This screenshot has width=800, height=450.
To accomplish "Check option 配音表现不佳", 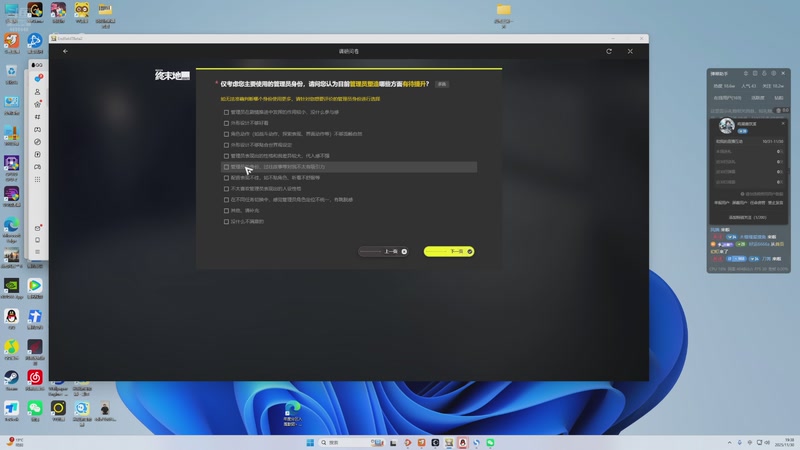I will [226, 178].
